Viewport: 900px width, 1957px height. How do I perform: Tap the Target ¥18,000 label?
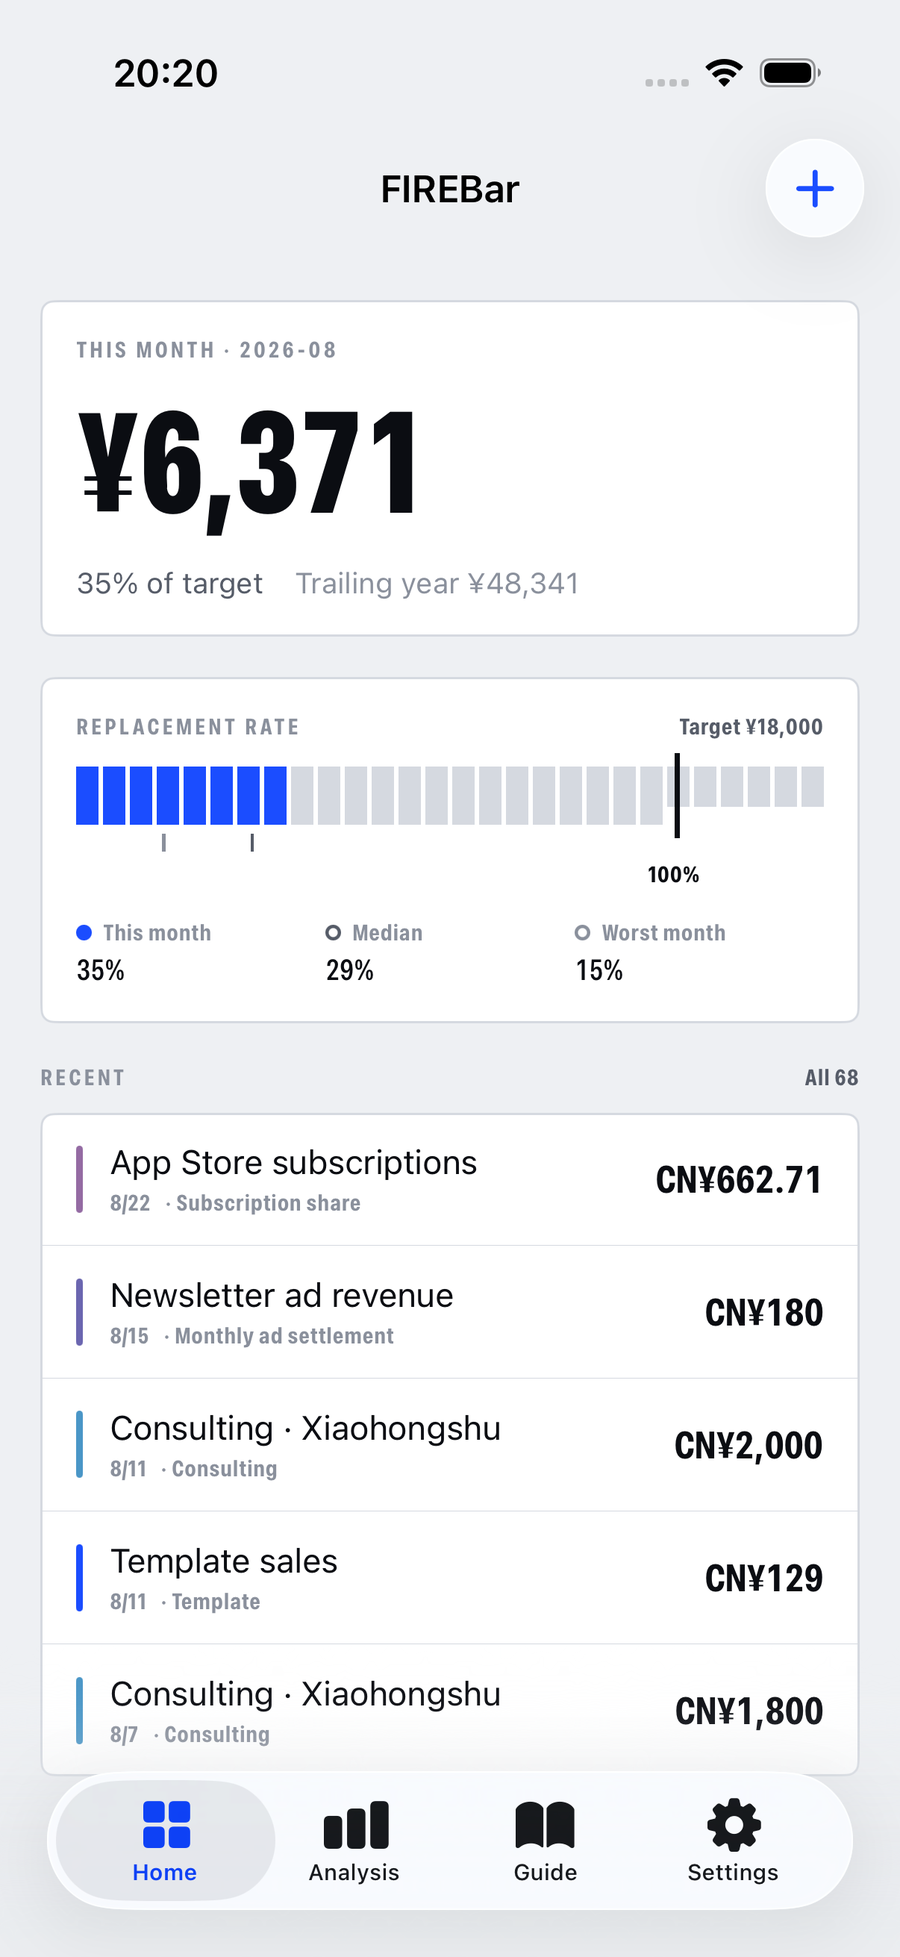click(751, 727)
